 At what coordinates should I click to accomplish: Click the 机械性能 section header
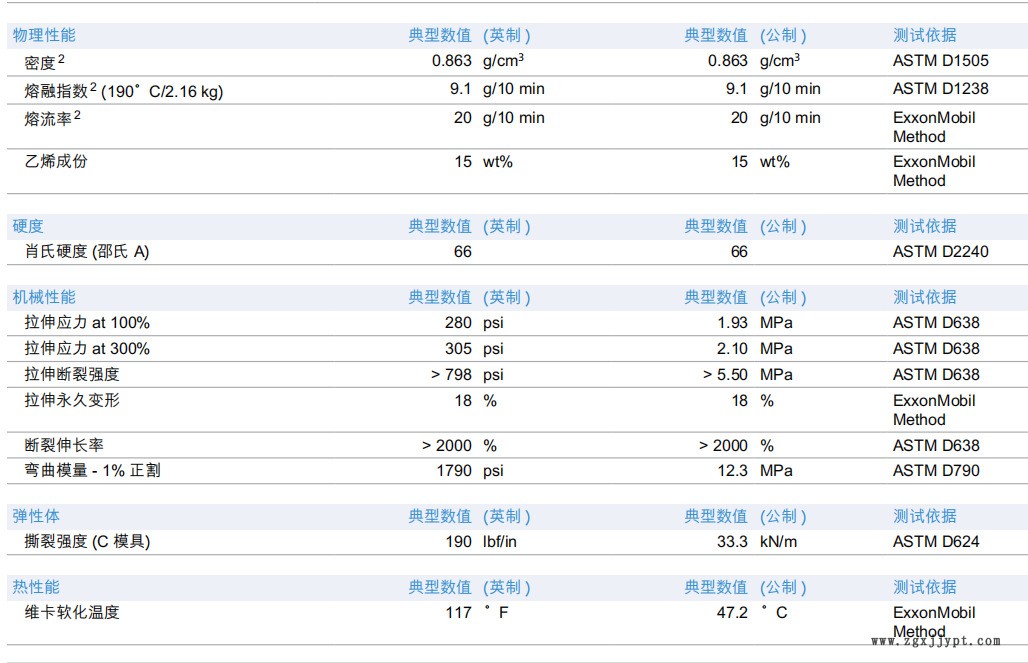pyautogui.click(x=44, y=297)
